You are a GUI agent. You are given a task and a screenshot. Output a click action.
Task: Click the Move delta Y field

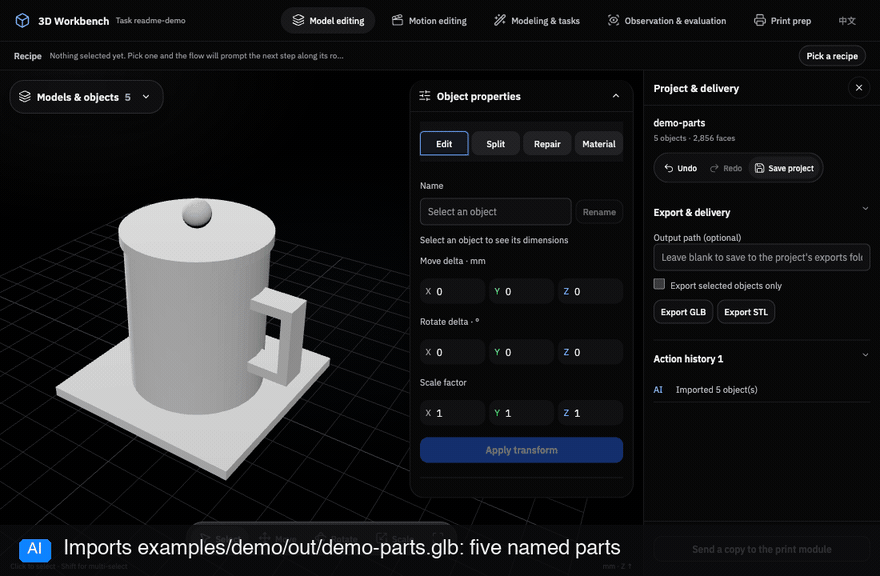(x=521, y=291)
